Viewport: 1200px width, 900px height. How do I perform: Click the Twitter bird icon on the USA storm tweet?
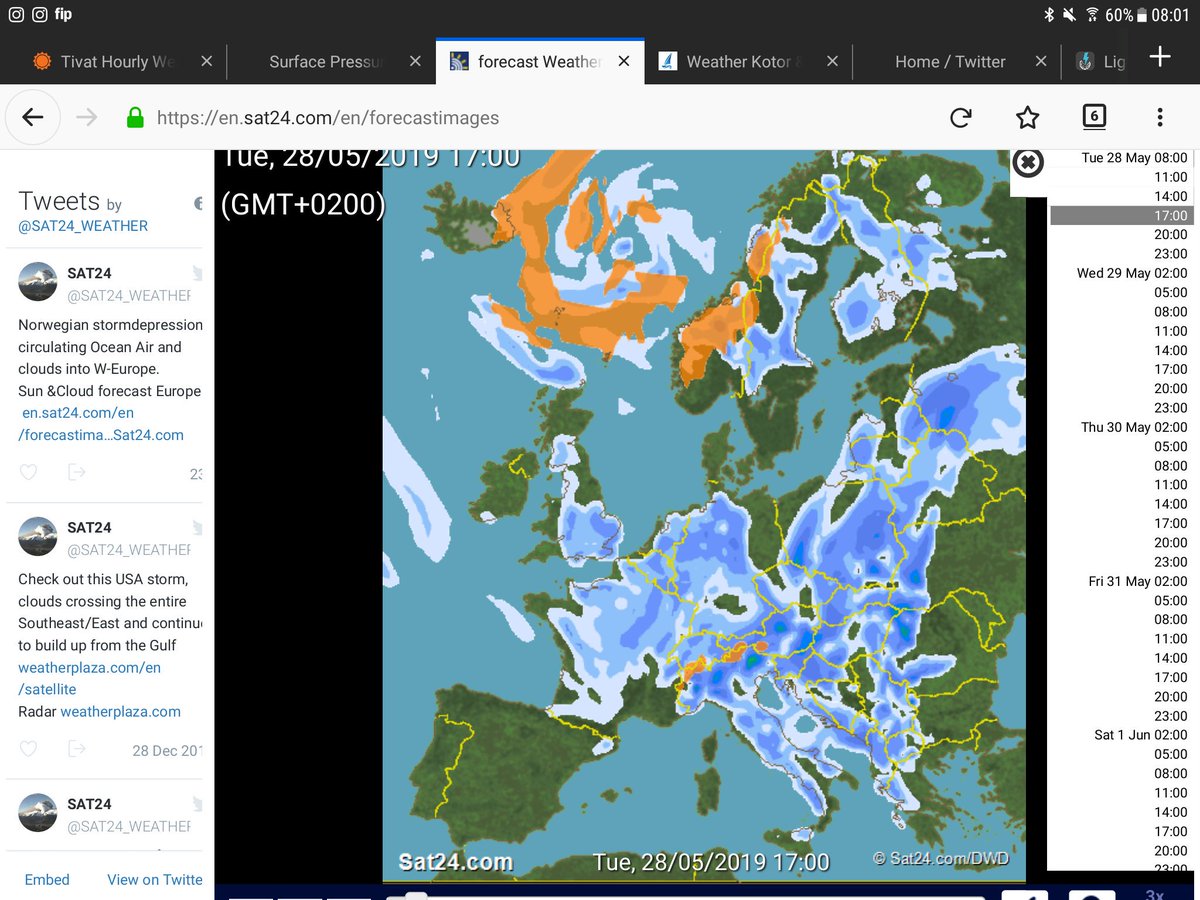click(x=198, y=527)
